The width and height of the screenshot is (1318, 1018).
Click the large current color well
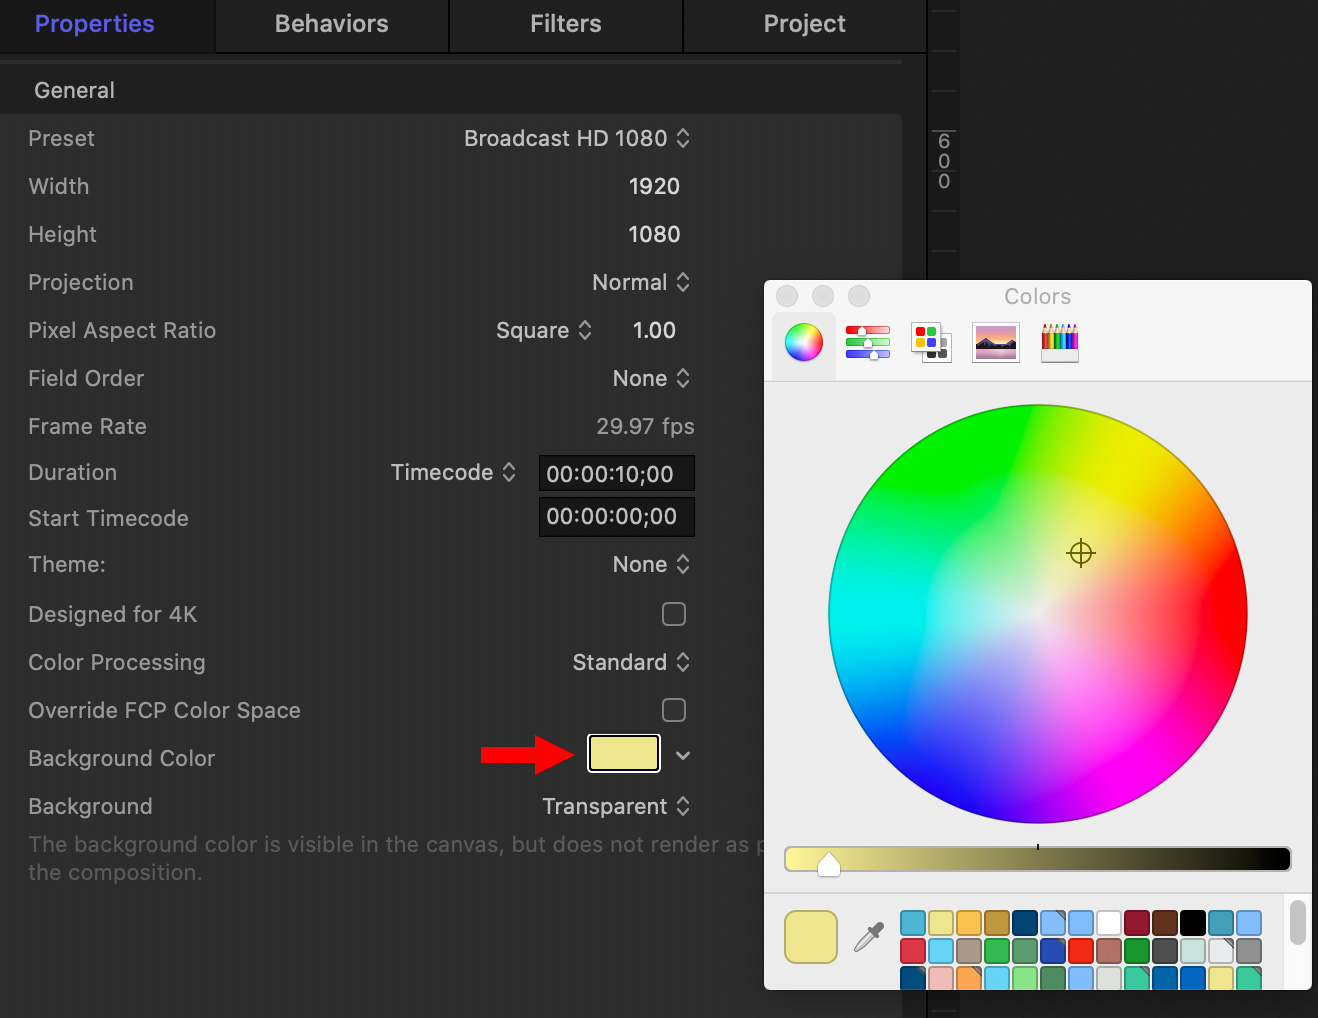click(x=811, y=937)
